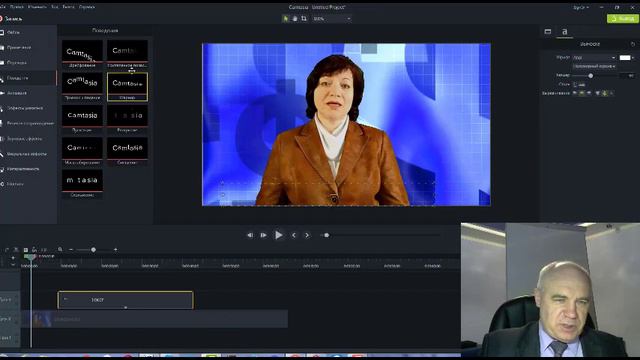Choose the wavy shifting behavior thumbnail
The image size is (640, 360).
127,151
